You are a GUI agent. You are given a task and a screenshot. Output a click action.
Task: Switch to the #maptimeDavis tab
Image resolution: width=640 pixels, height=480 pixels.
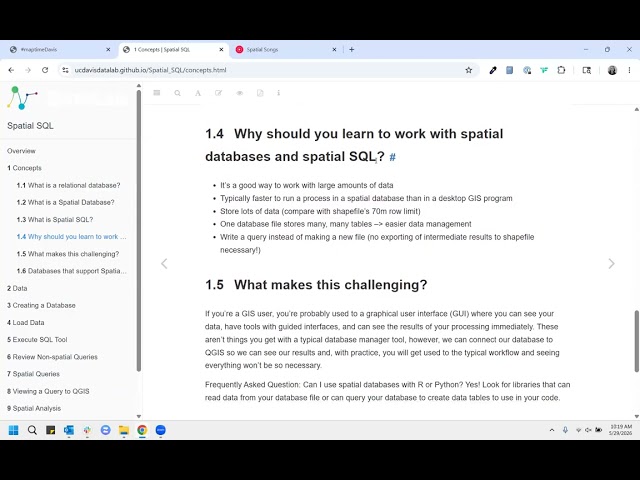point(57,49)
